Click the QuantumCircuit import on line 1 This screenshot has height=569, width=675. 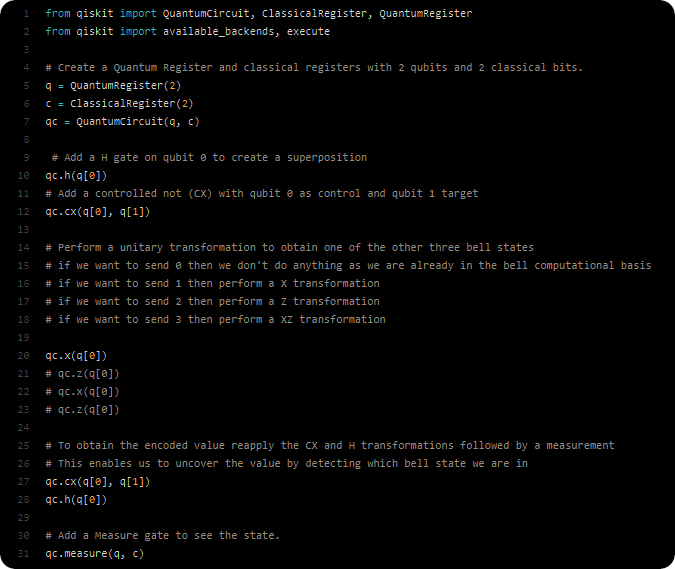point(206,14)
